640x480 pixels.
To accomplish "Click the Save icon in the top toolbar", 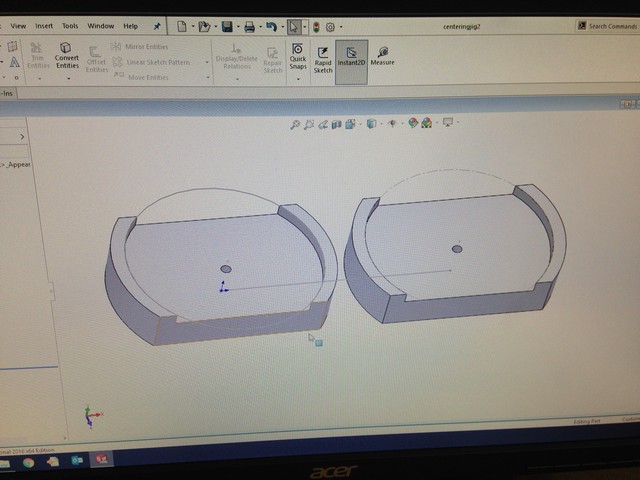I will (227, 26).
